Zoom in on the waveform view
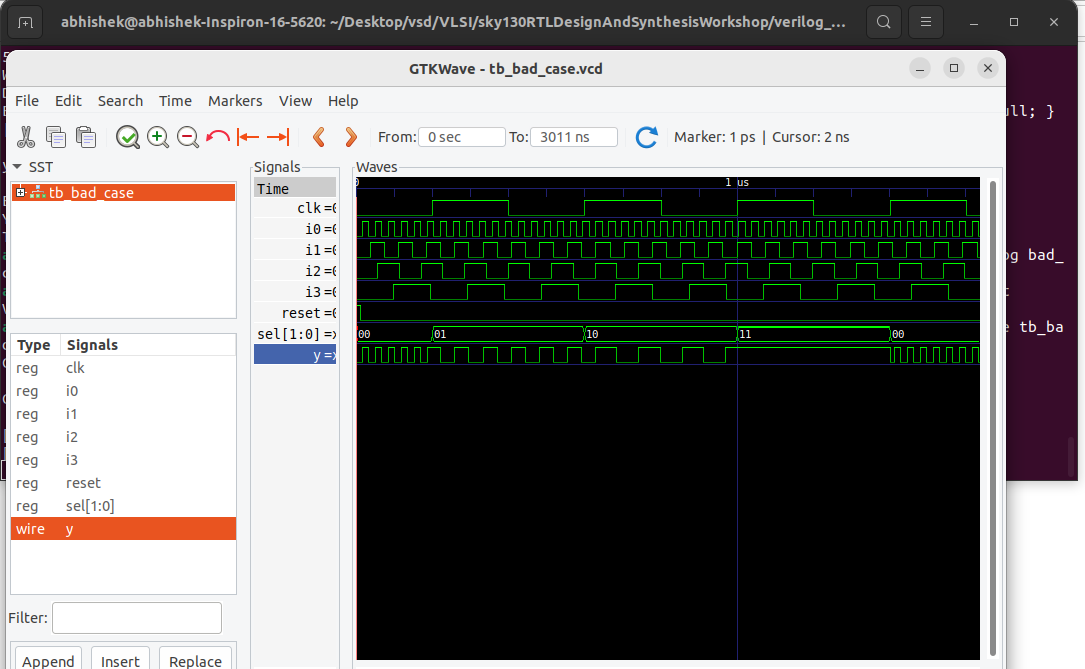The height and width of the screenshot is (669, 1085). click(158, 137)
